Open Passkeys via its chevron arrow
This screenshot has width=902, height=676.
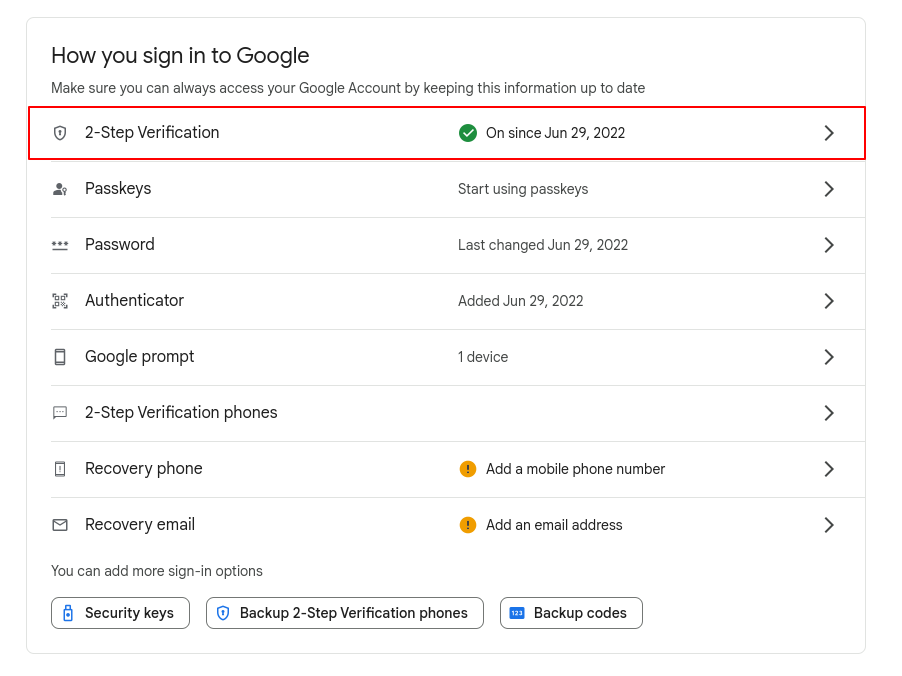[828, 189]
